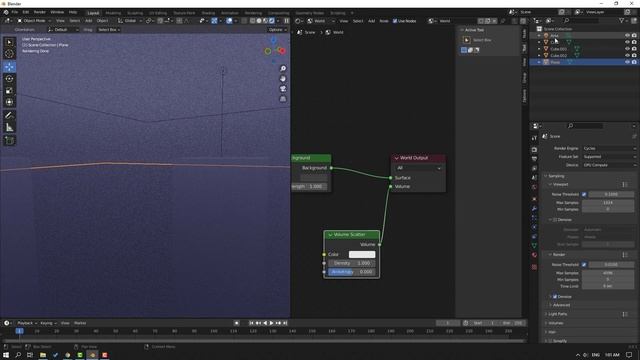
Task: Open Object Mode dropdown
Action: (x=34, y=21)
